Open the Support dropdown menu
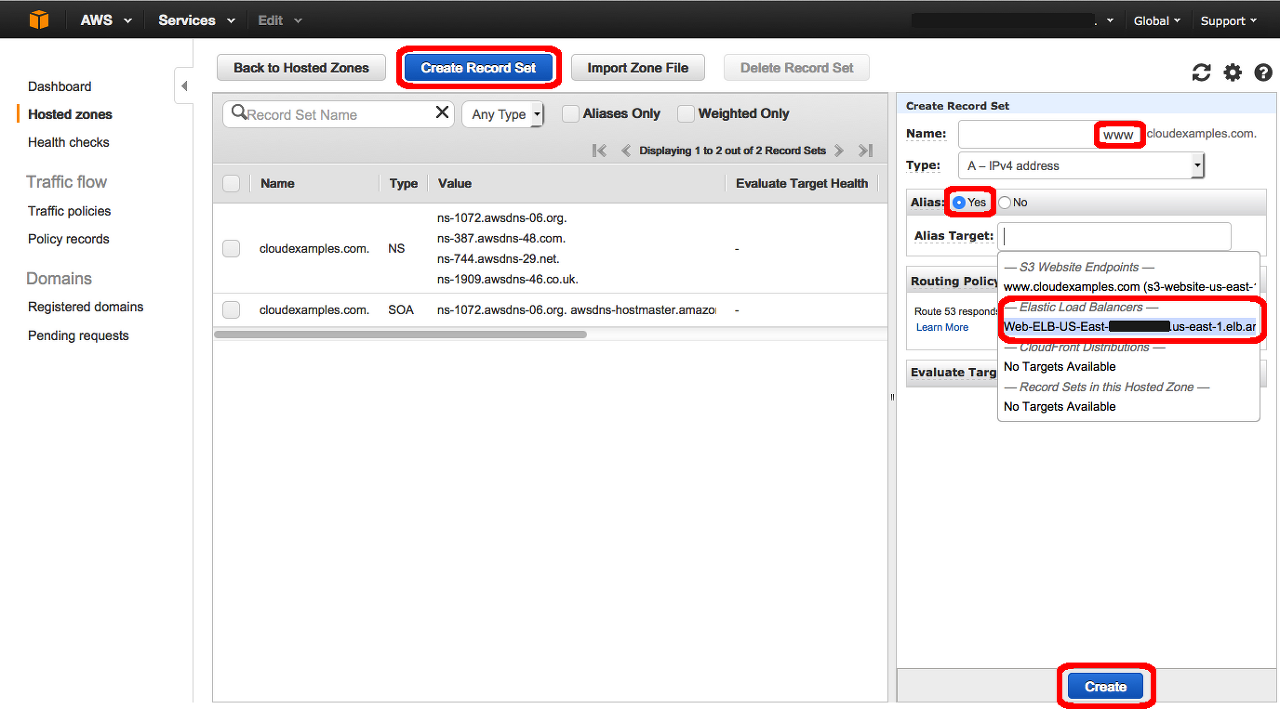 click(1228, 20)
